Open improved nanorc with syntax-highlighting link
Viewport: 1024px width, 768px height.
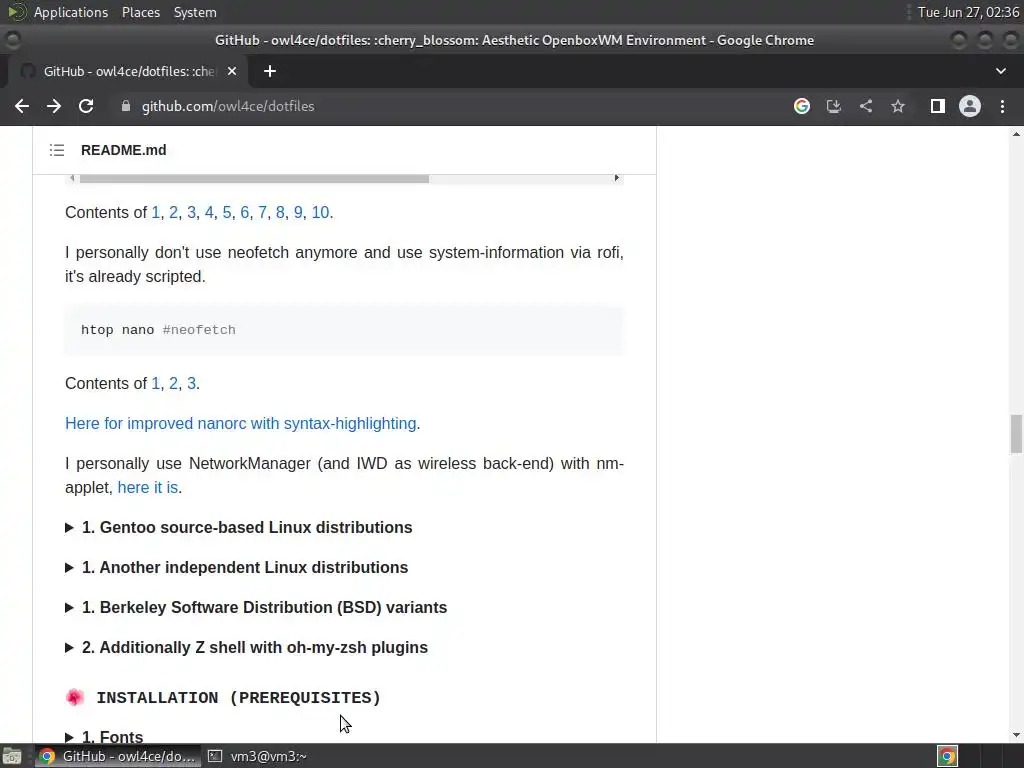coord(240,423)
